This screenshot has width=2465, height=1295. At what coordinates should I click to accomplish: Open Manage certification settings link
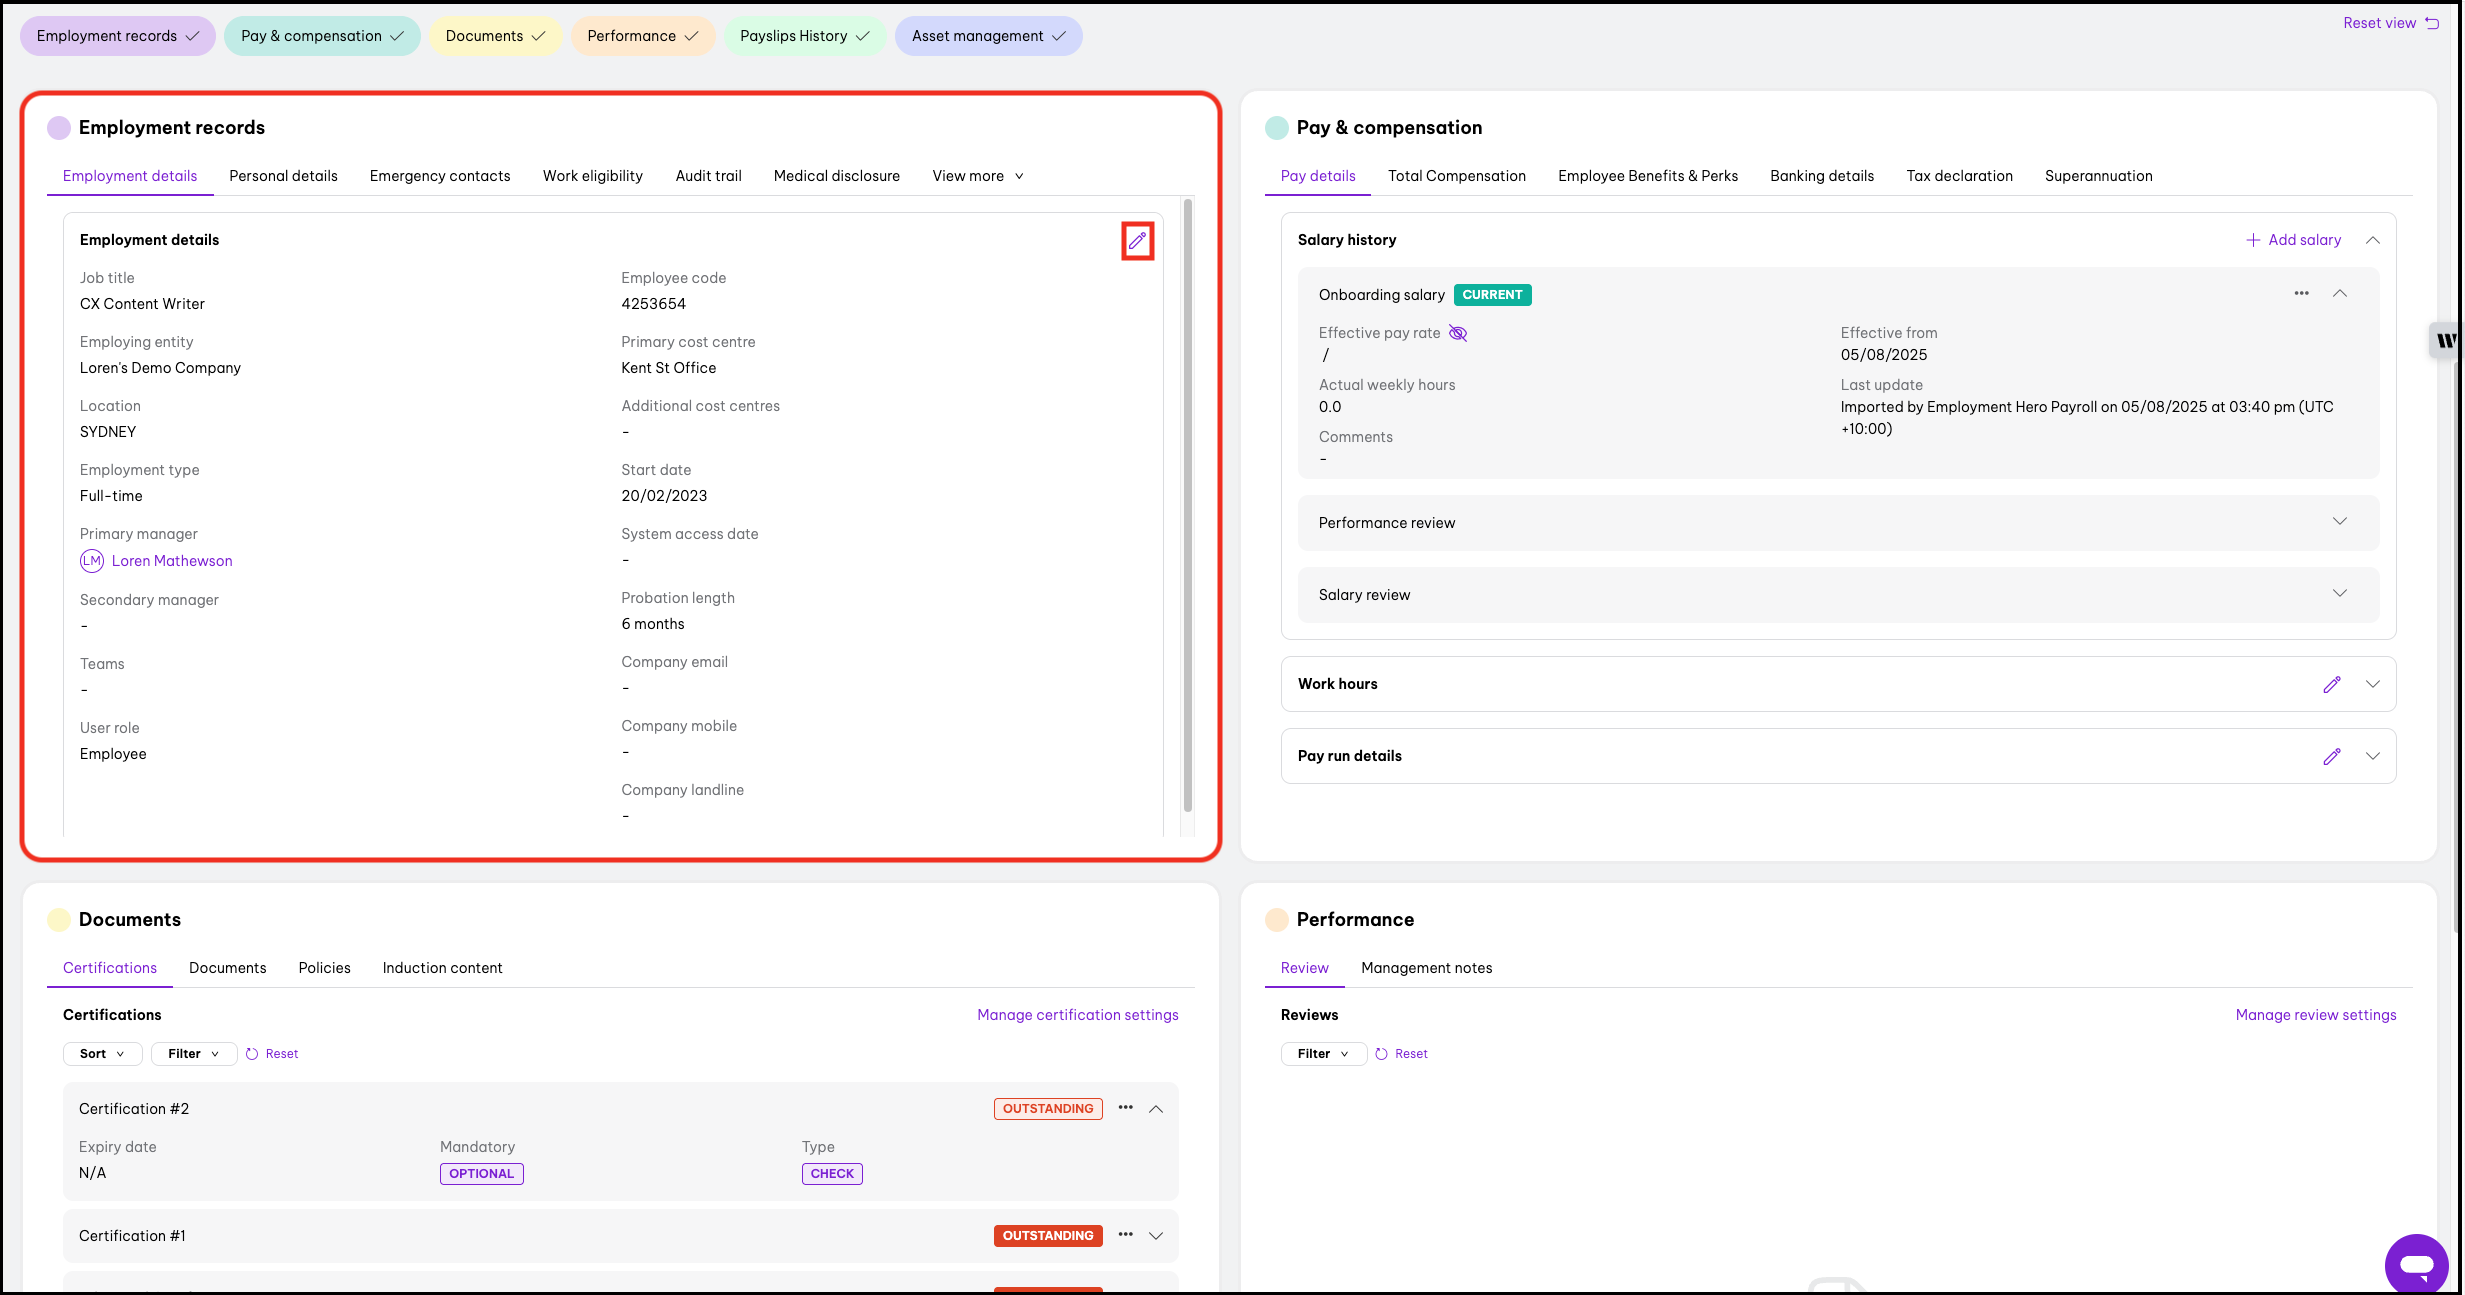(x=1077, y=1015)
